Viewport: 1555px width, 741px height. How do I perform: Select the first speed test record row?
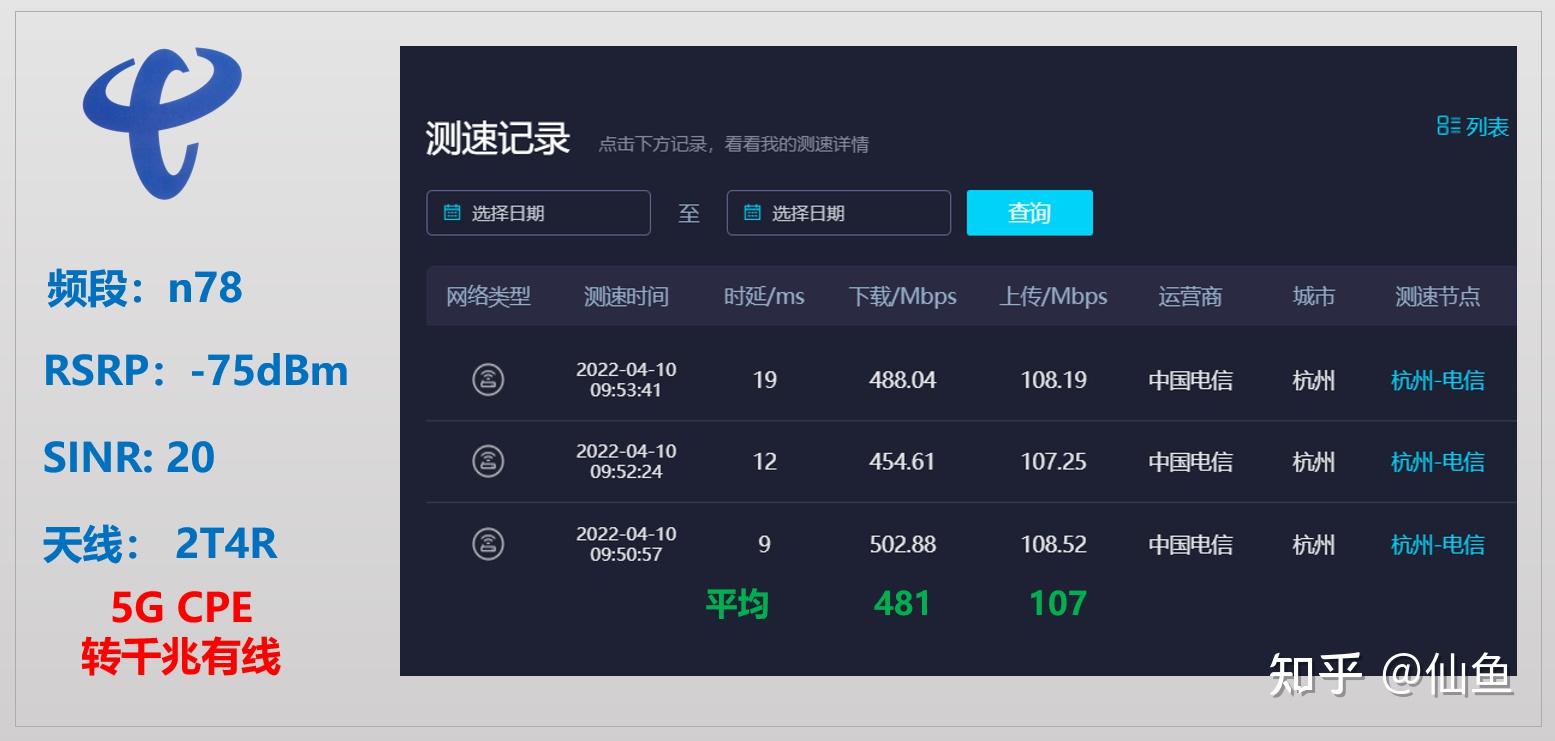(x=900, y=380)
